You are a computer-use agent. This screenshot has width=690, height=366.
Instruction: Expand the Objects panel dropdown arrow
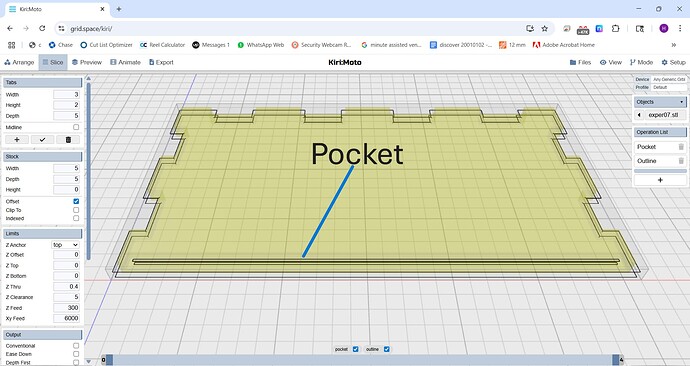(x=682, y=102)
